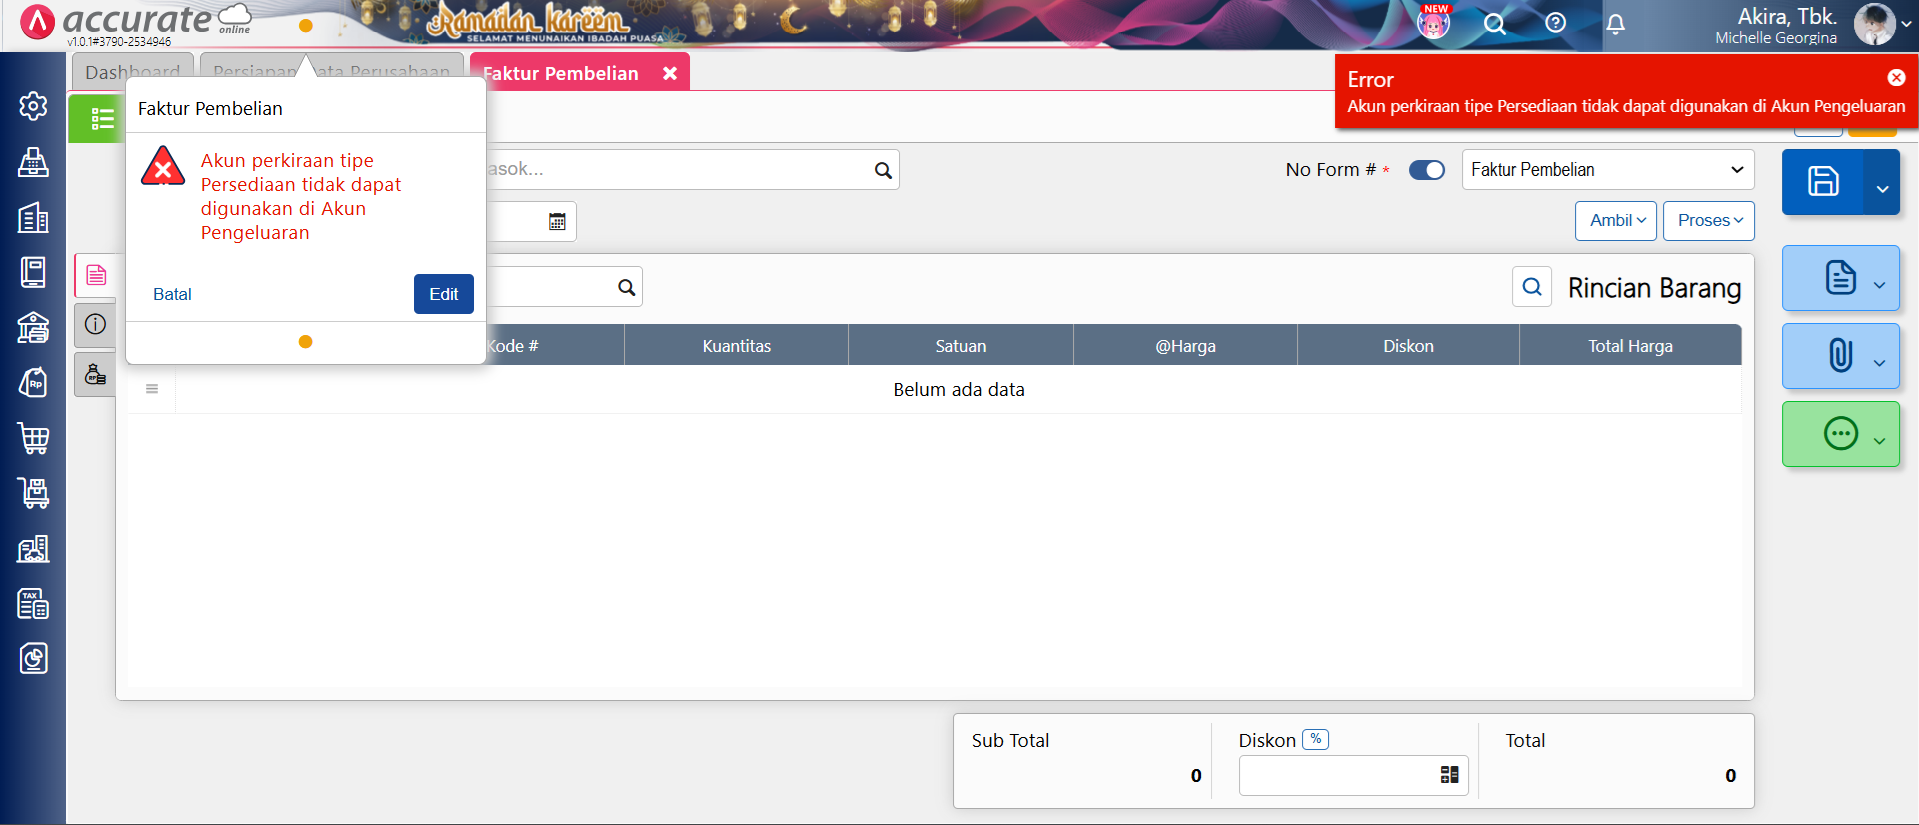Open the Ambil dropdown
1919x825 pixels.
coord(1616,221)
